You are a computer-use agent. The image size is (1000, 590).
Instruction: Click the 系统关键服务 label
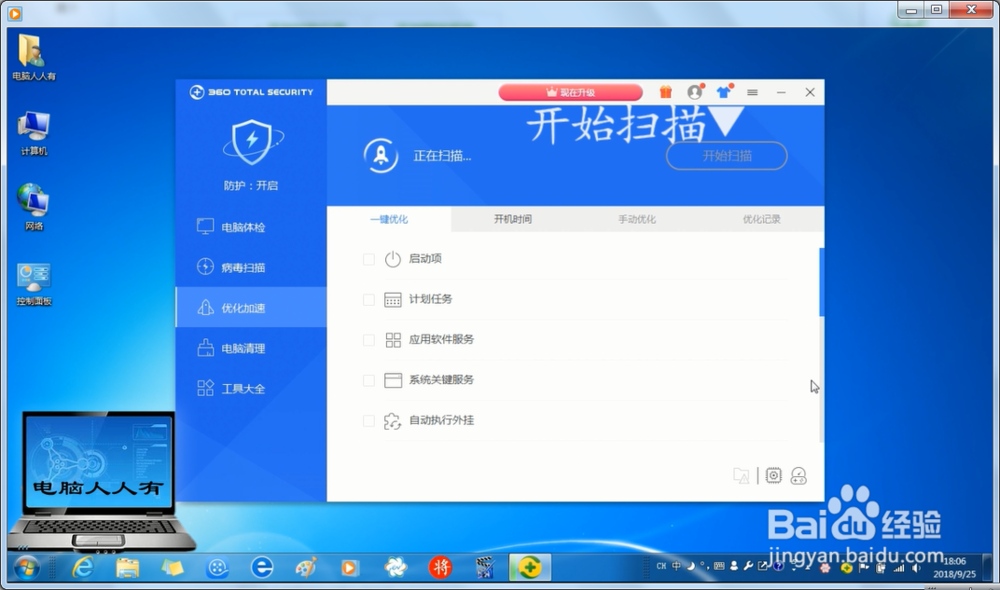click(x=441, y=380)
